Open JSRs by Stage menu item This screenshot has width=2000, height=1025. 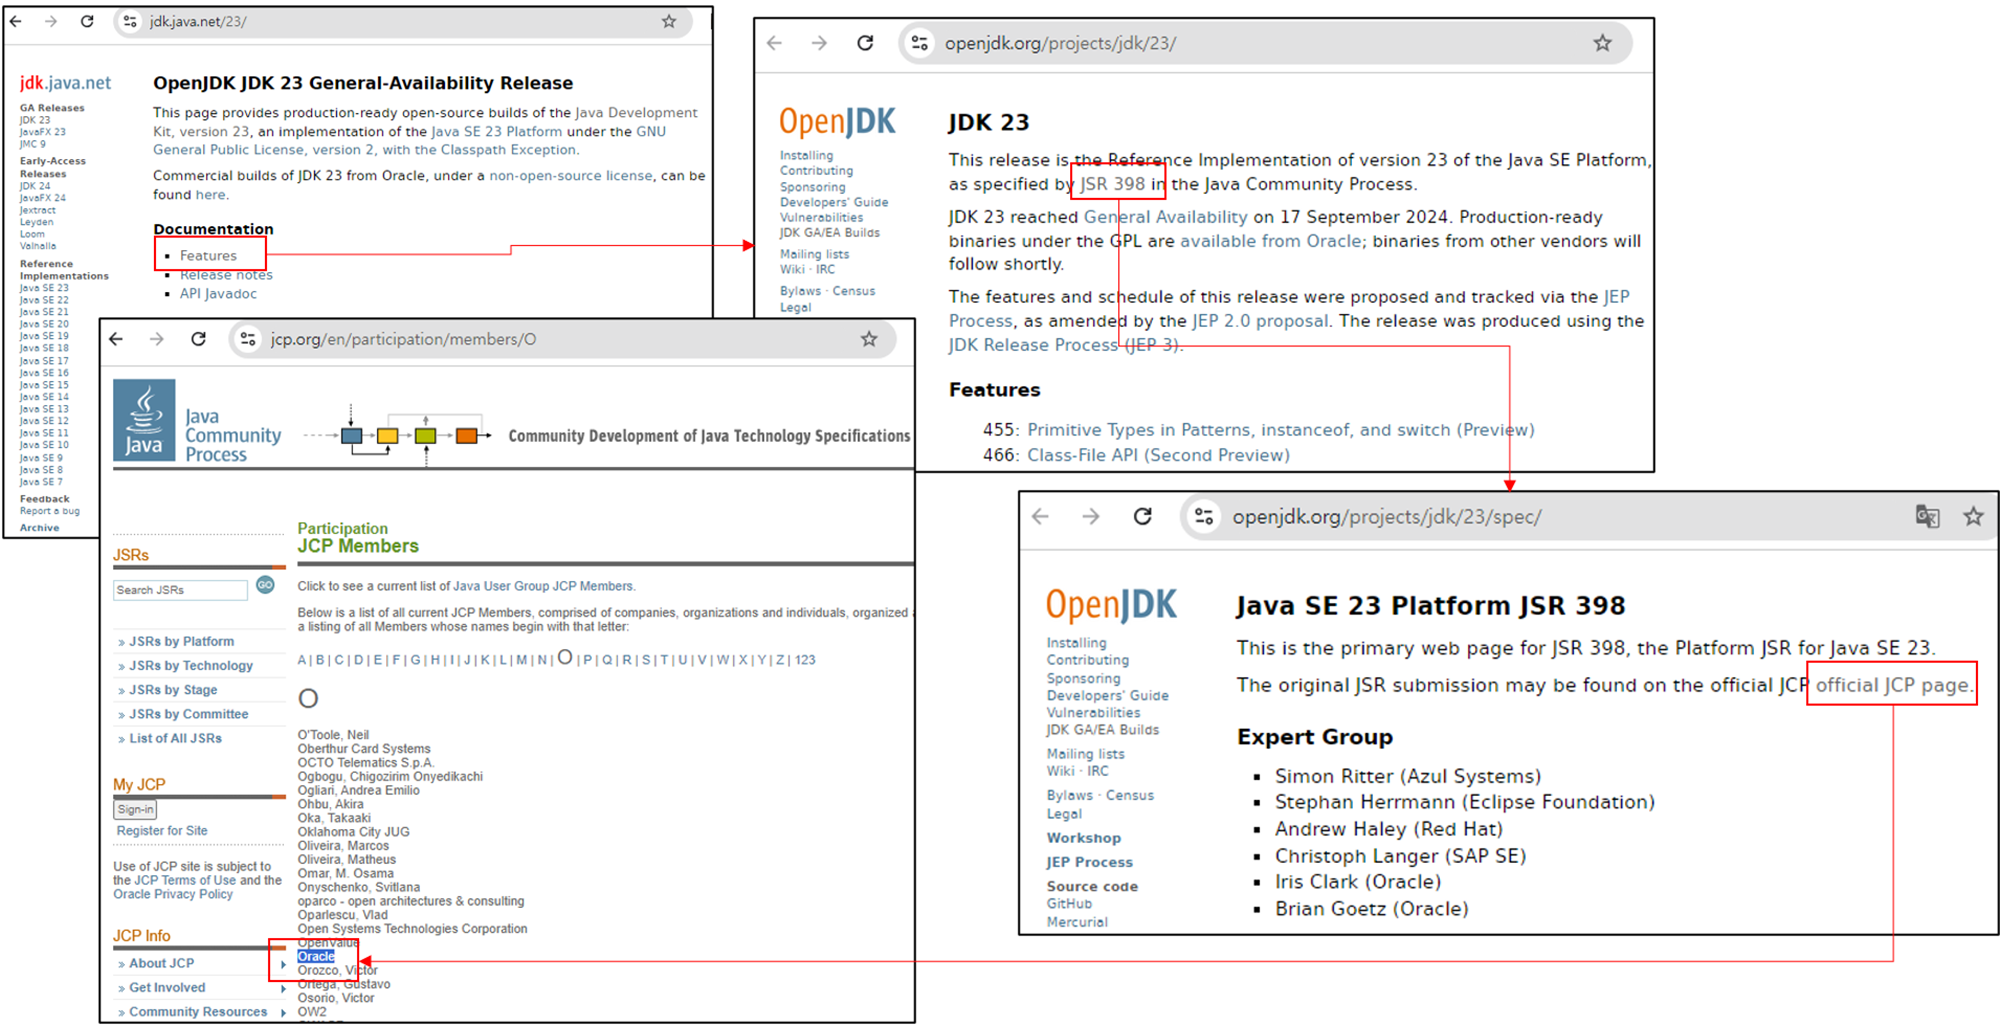click(173, 690)
